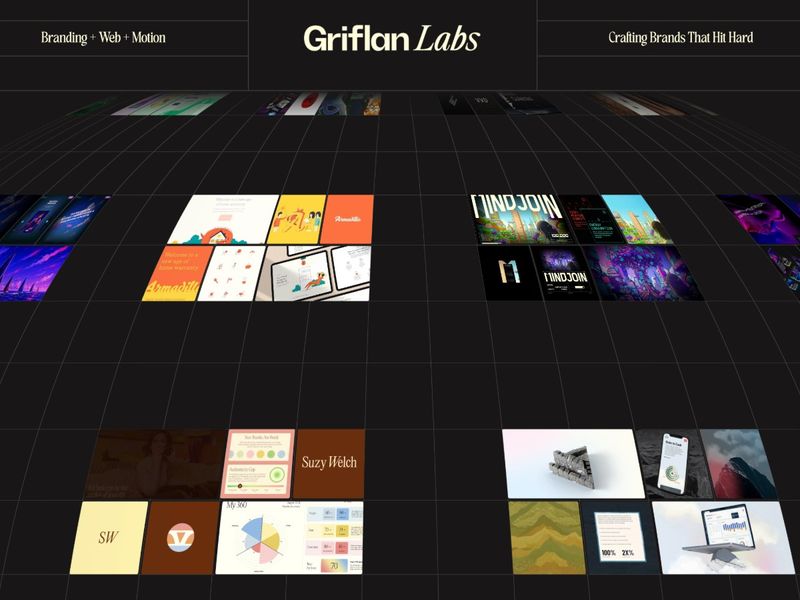Image resolution: width=800 pixels, height=600 pixels.
Task: Click the Griflan Labs logo
Action: (x=392, y=38)
